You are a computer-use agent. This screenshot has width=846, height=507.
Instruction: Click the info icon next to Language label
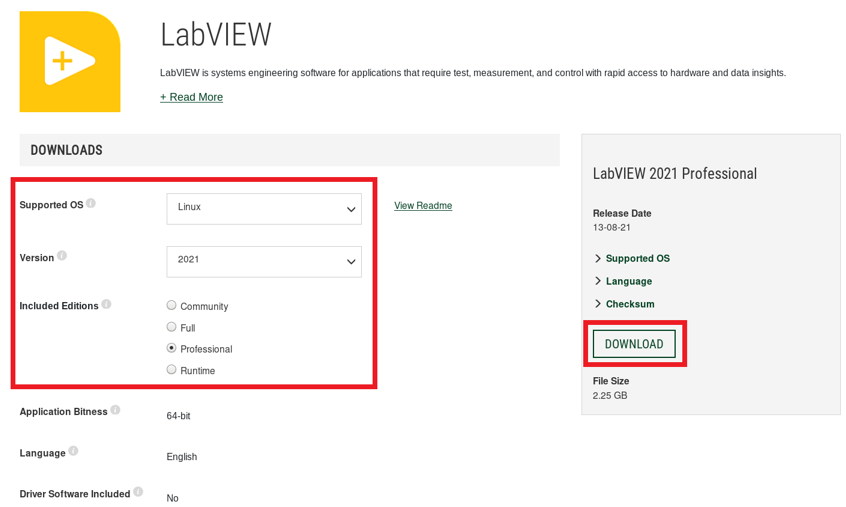point(73,451)
